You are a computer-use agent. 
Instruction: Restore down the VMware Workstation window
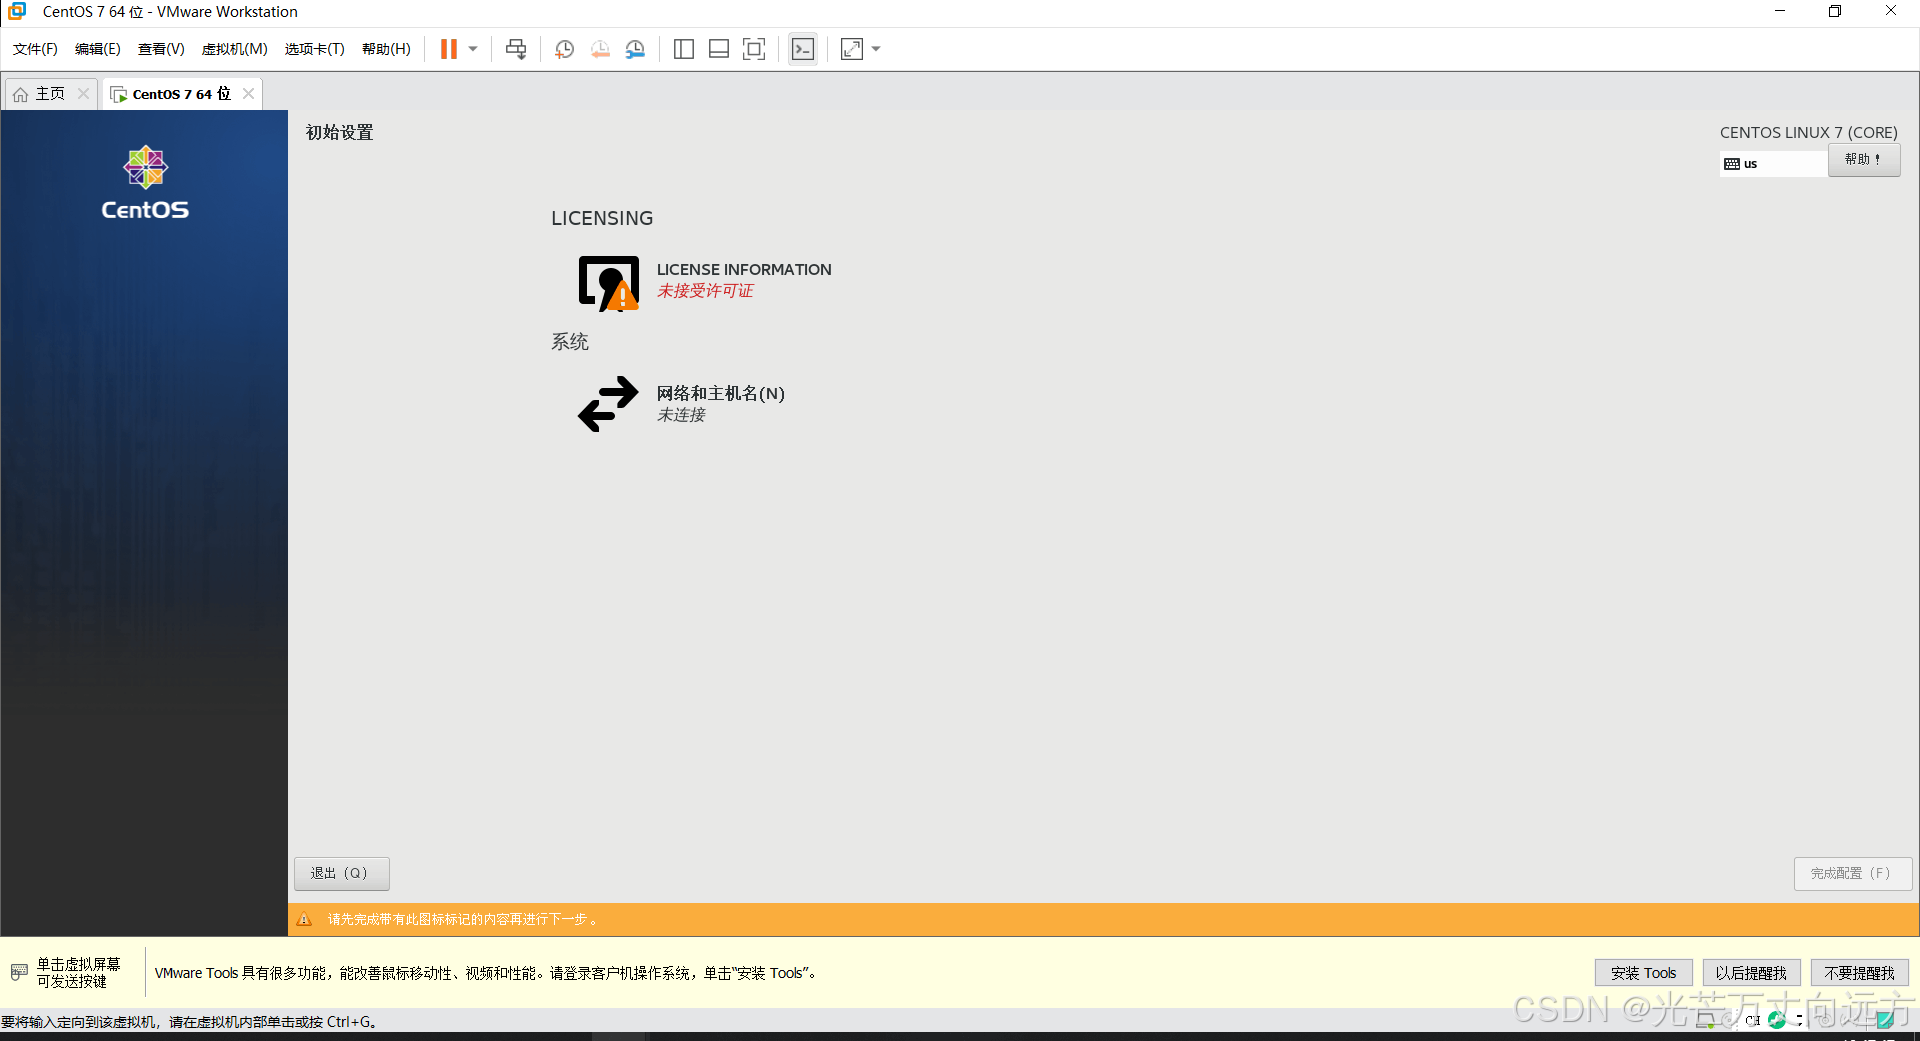[x=1835, y=11]
